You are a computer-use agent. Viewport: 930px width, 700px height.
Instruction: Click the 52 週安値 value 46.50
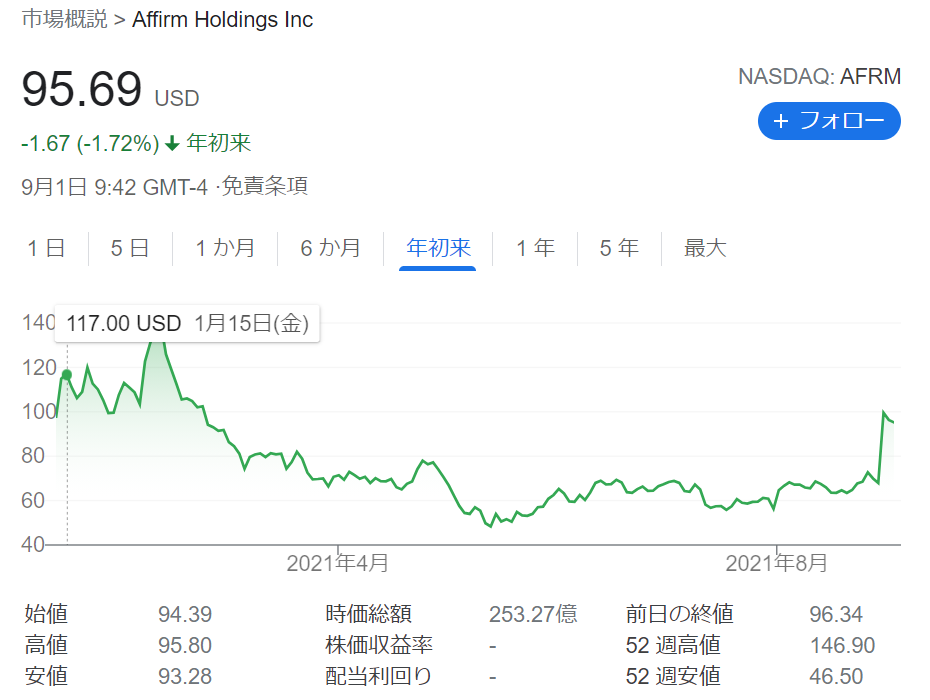point(836,676)
